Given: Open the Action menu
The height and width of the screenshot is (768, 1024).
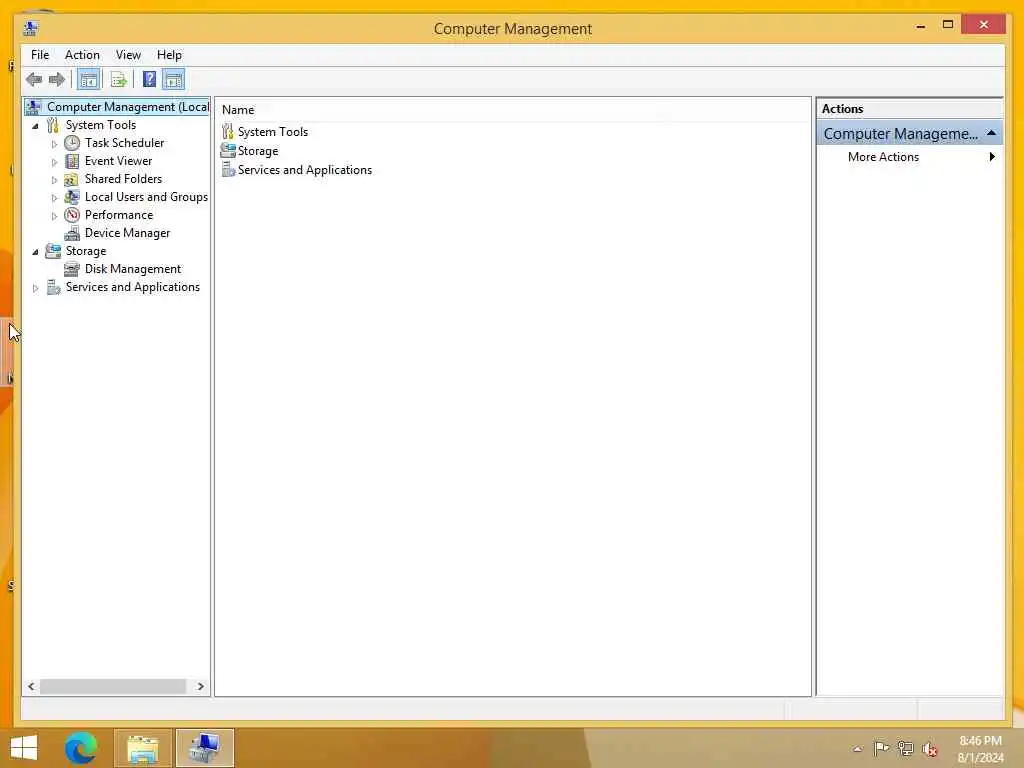Looking at the screenshot, I should [x=82, y=55].
